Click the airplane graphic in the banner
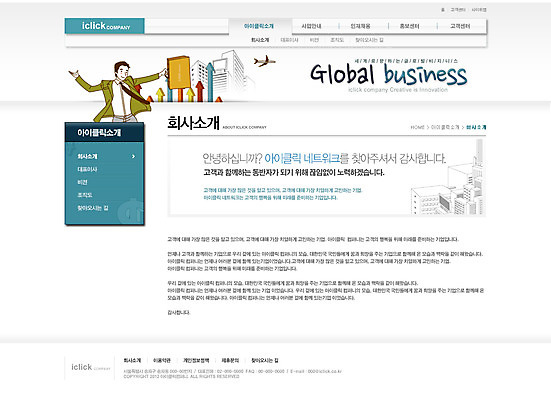The image size is (551, 400). coord(264,61)
